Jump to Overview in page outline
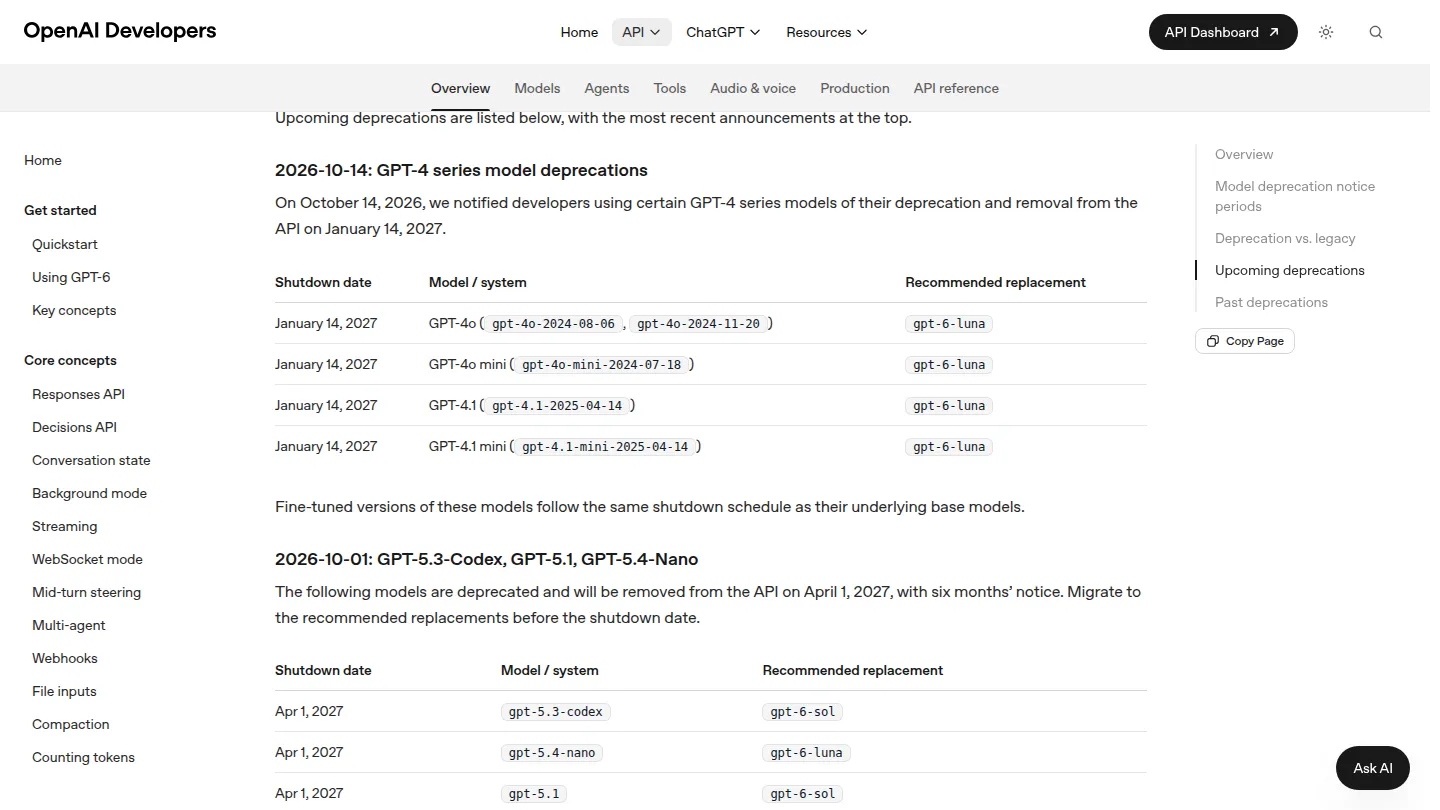The width and height of the screenshot is (1440, 810). (x=1244, y=154)
